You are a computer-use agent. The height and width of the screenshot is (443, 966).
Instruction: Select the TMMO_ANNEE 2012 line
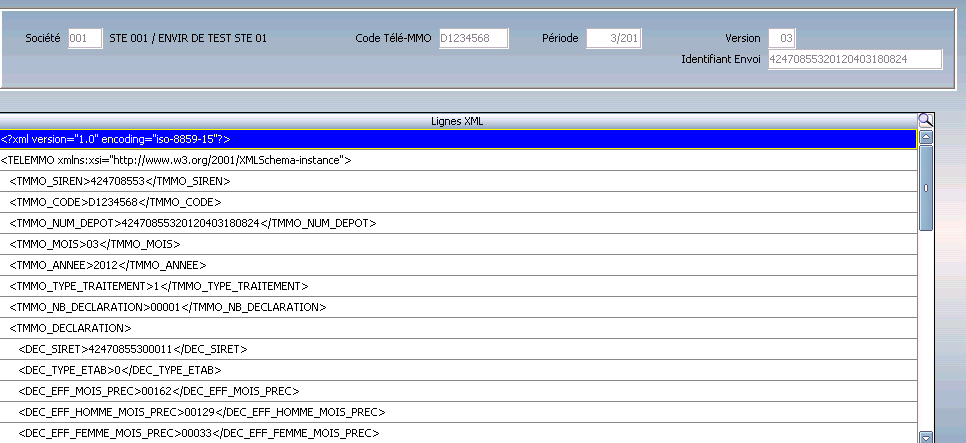(459, 265)
